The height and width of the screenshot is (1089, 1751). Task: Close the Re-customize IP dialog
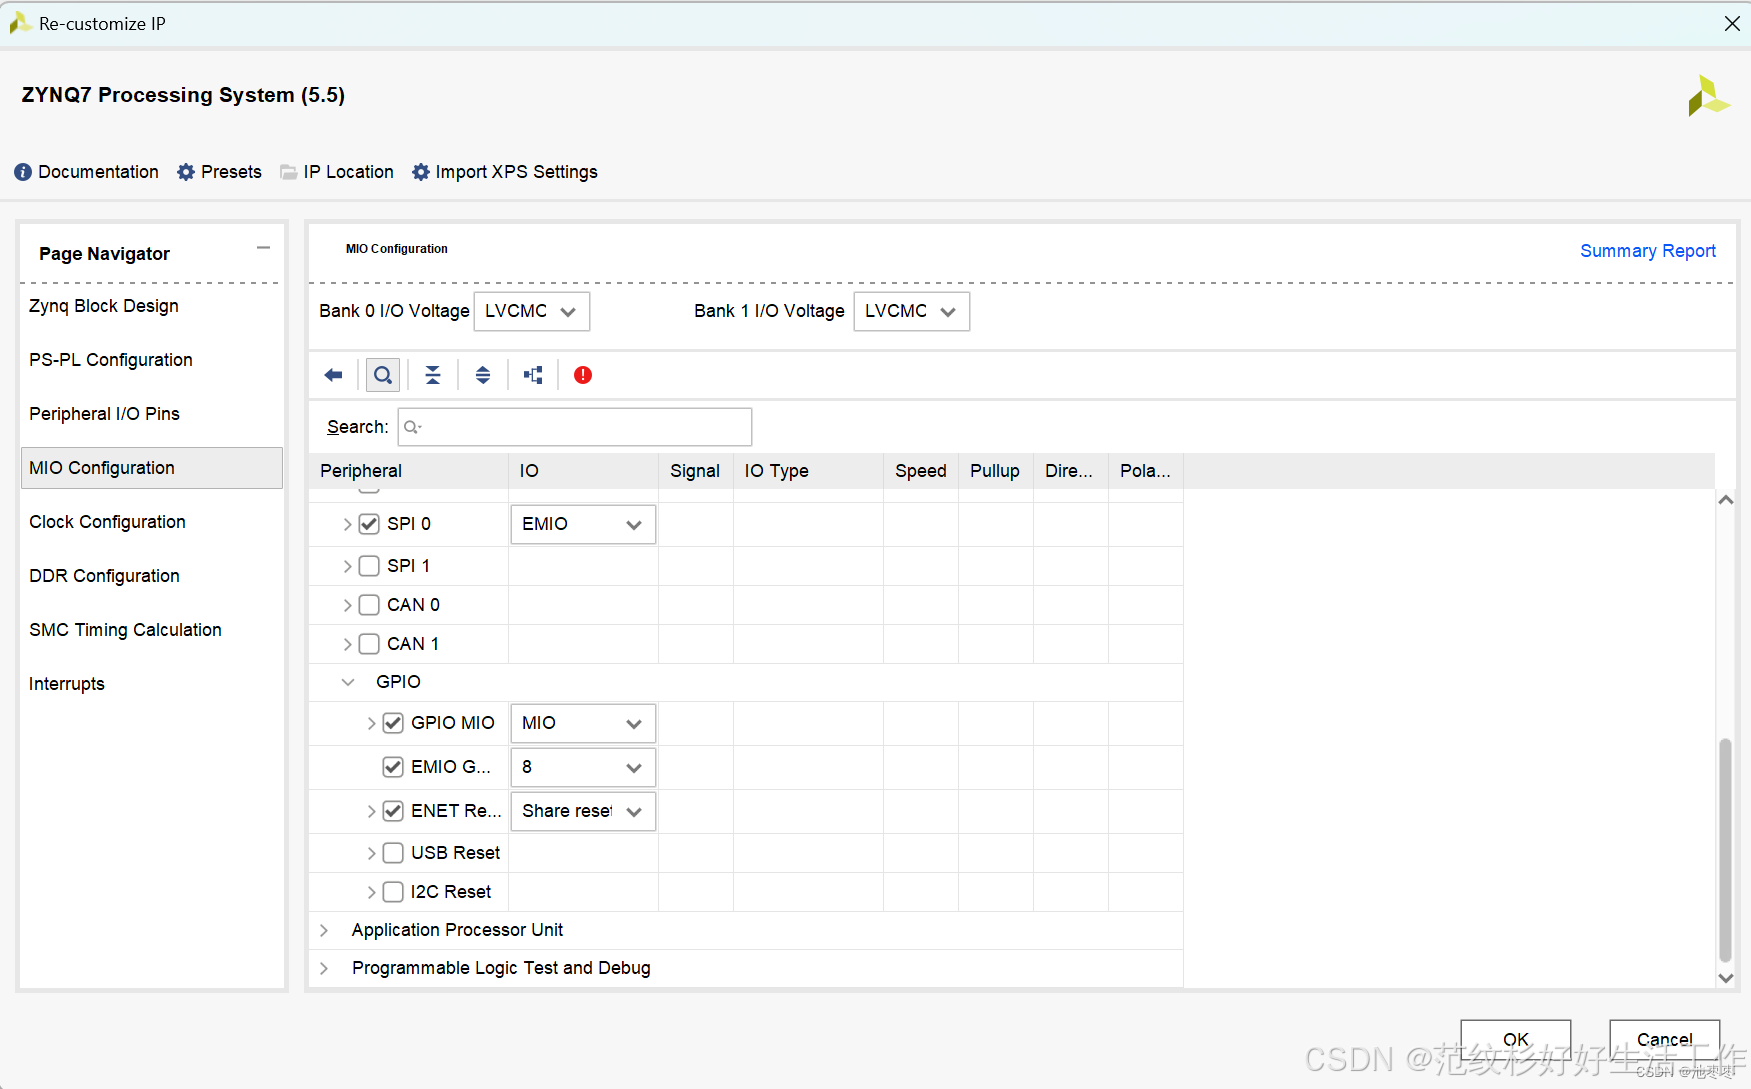coord(1732,23)
